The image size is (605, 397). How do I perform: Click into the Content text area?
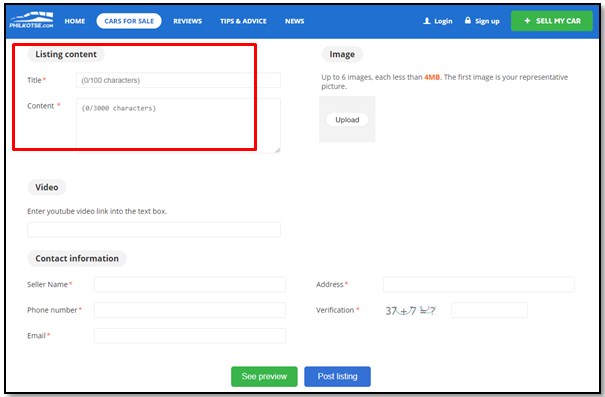178,125
